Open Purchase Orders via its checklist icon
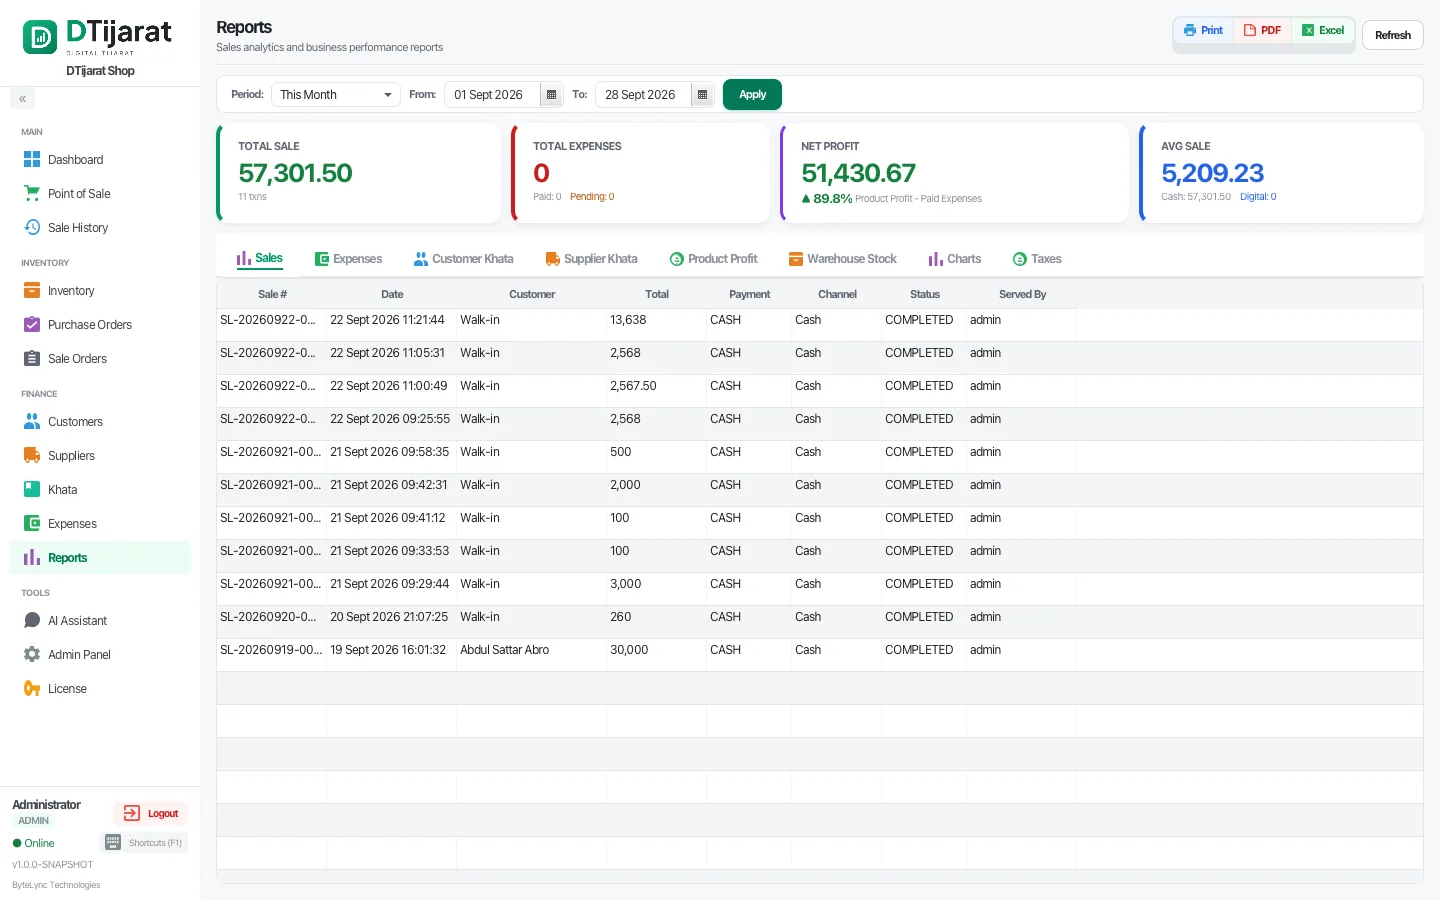Image resolution: width=1440 pixels, height=900 pixels. point(32,325)
